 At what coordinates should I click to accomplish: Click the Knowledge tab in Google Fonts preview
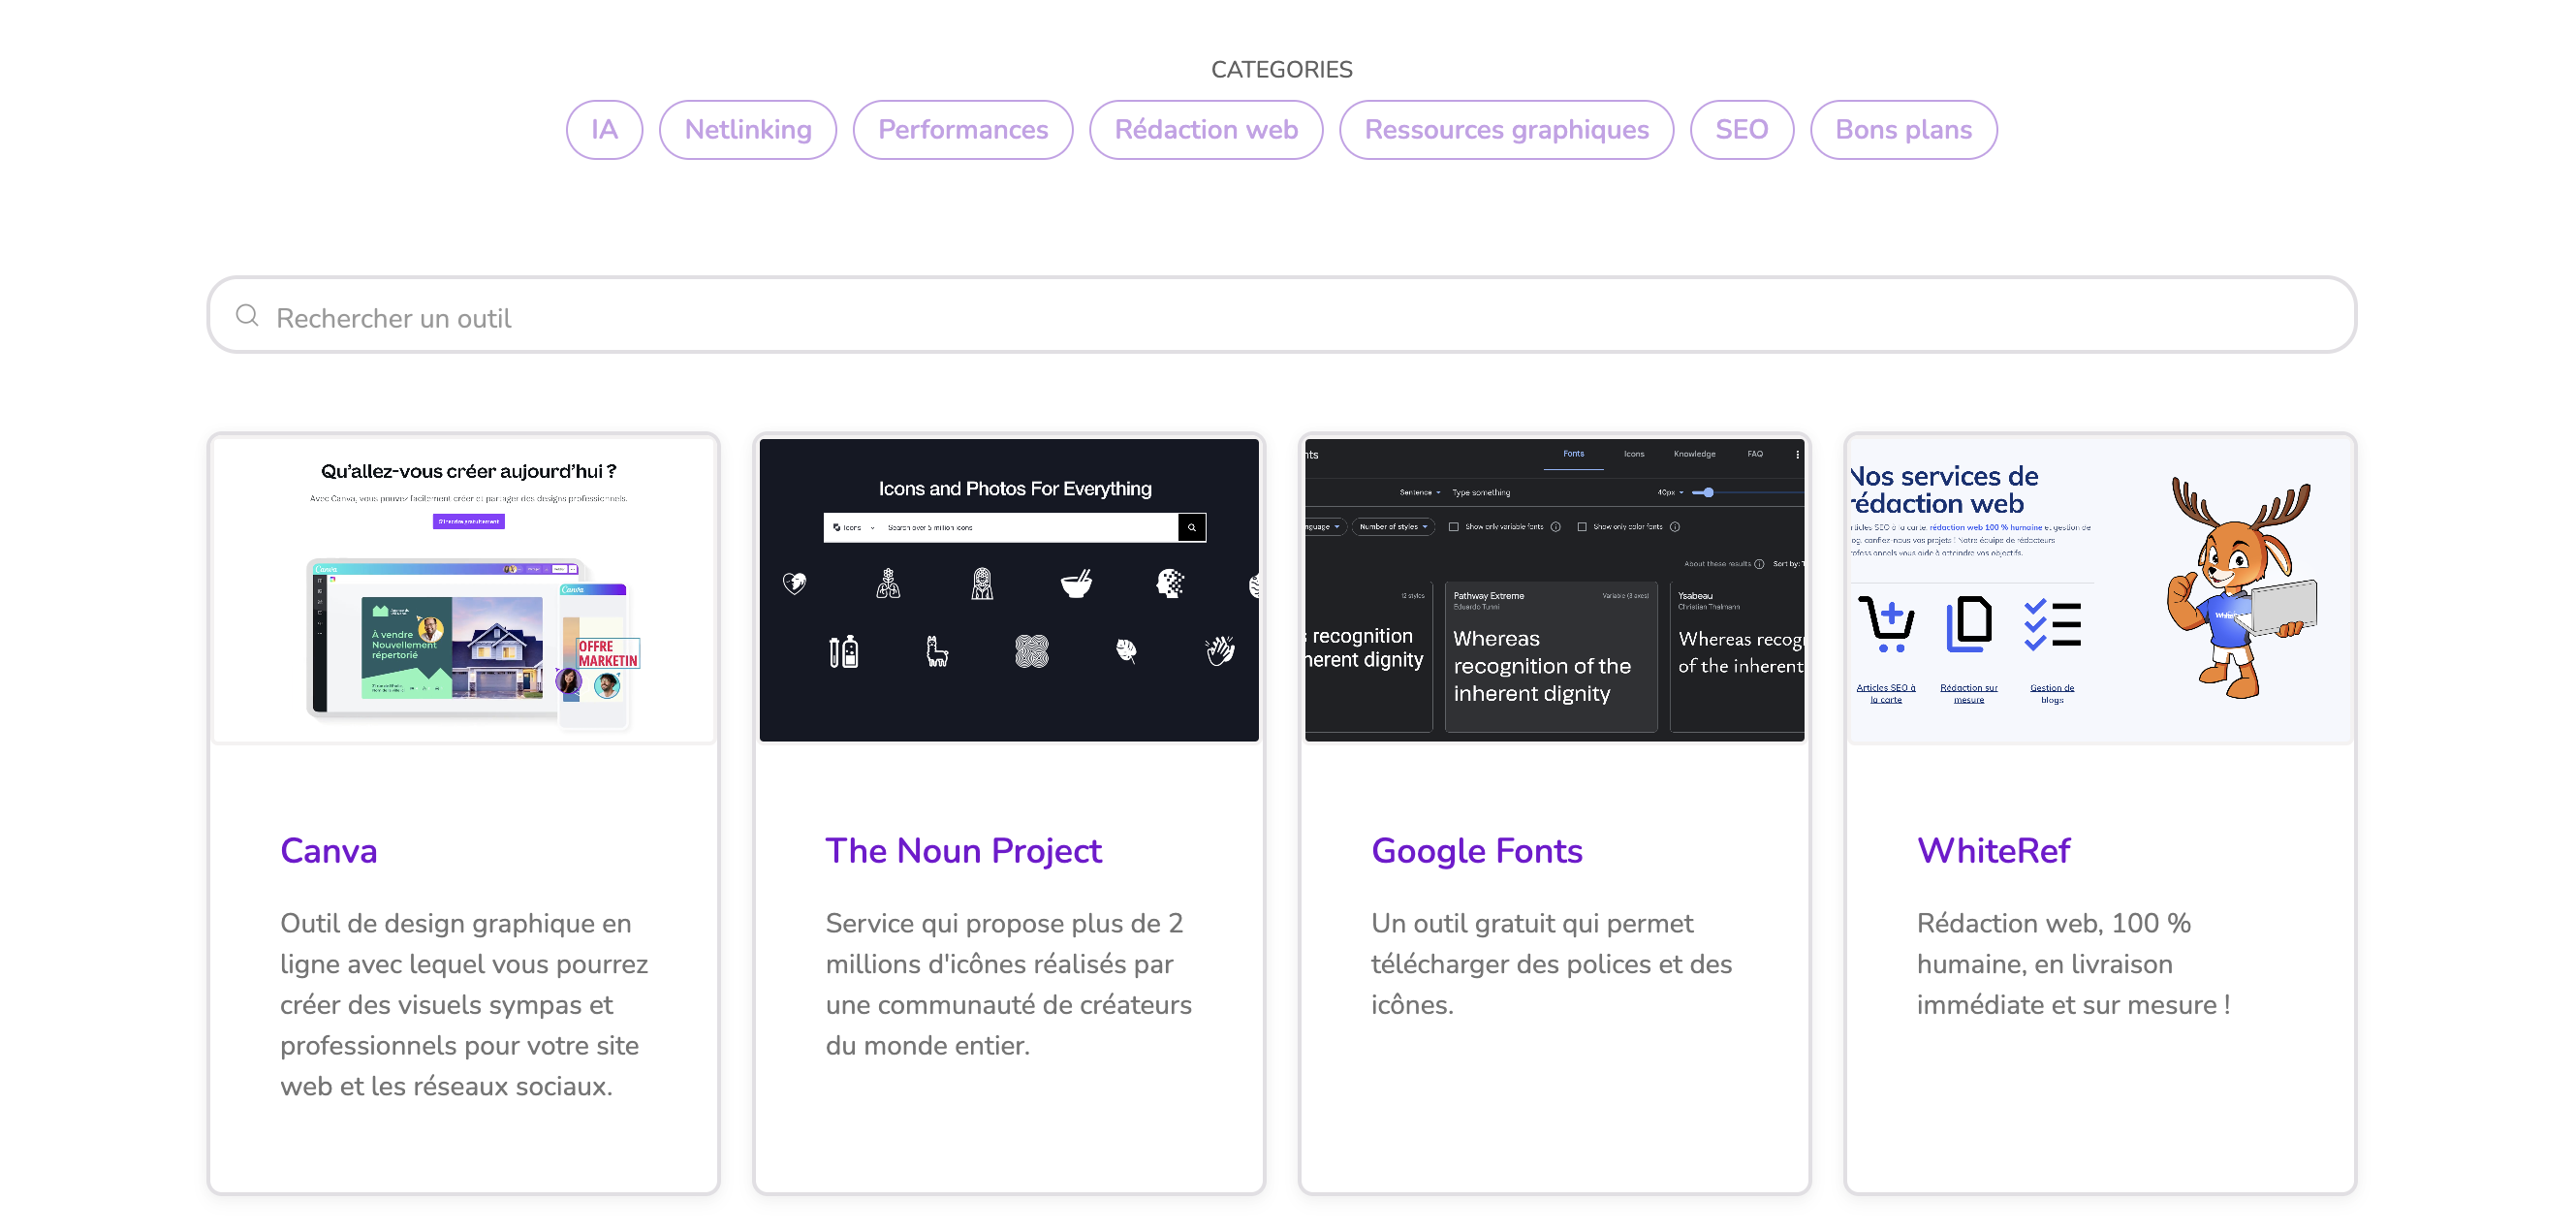[x=1694, y=454]
